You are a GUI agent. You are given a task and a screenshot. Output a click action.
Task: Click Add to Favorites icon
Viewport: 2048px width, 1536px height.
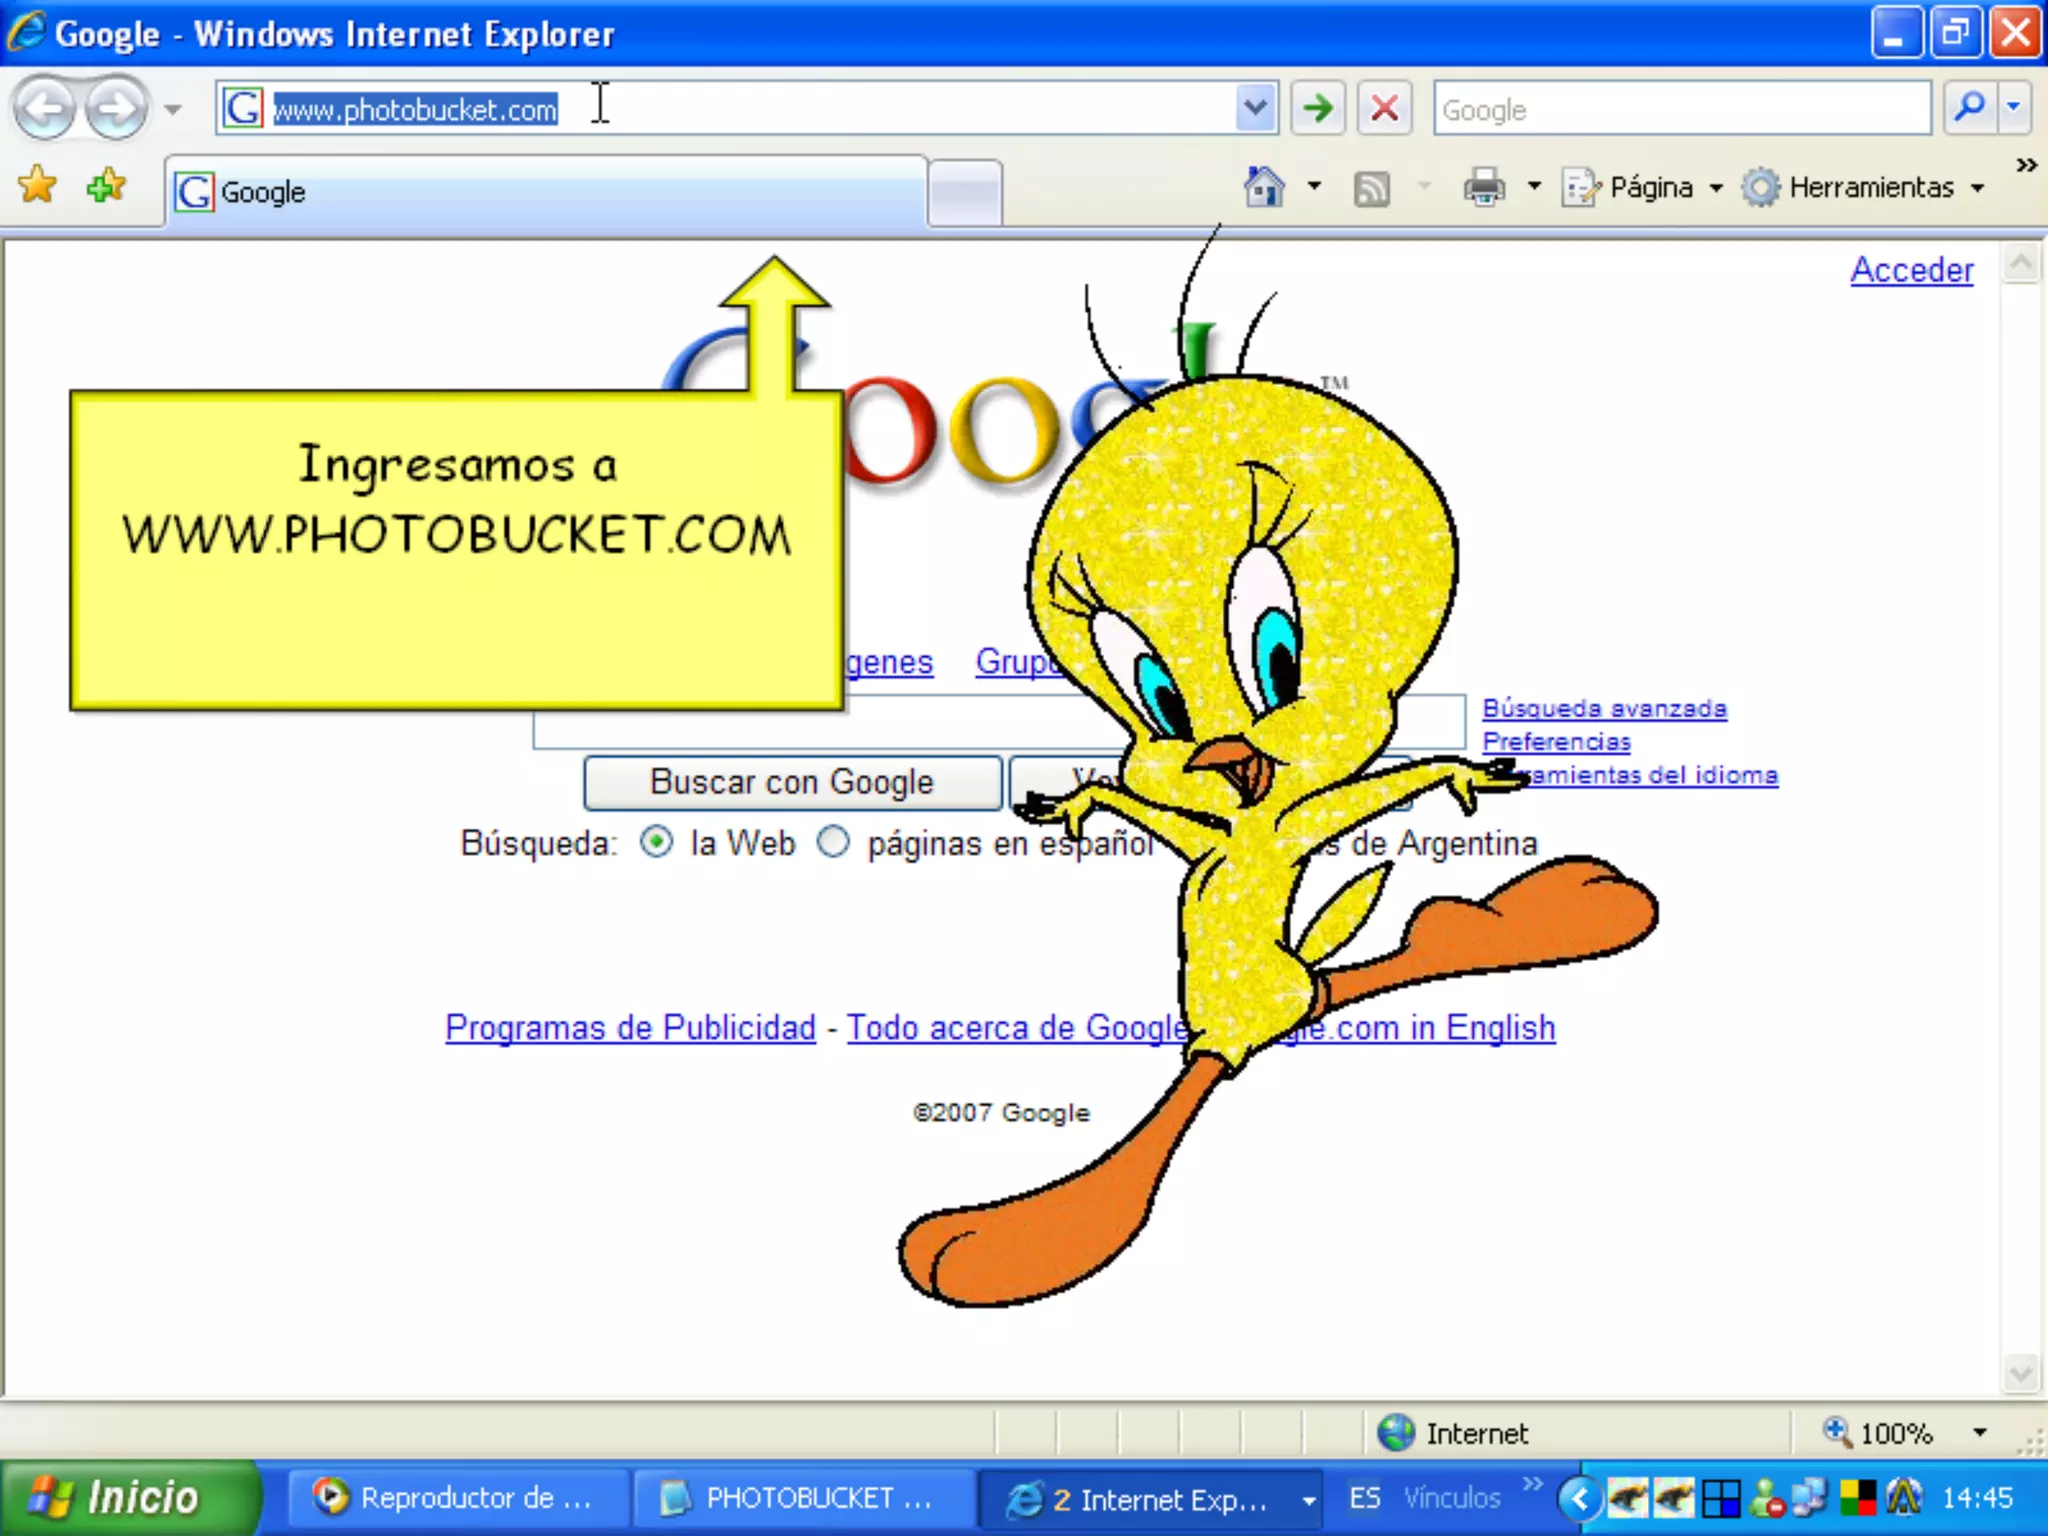(x=105, y=185)
